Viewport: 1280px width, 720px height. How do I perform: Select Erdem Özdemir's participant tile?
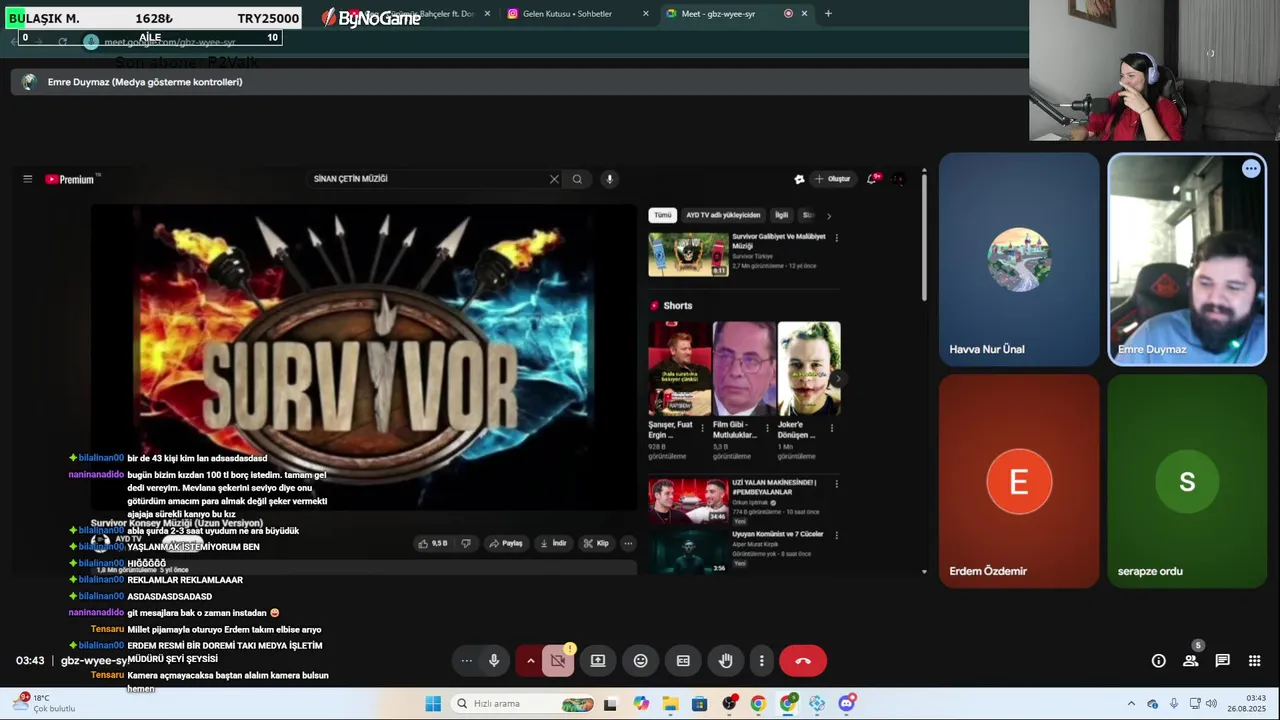pyautogui.click(x=1019, y=481)
